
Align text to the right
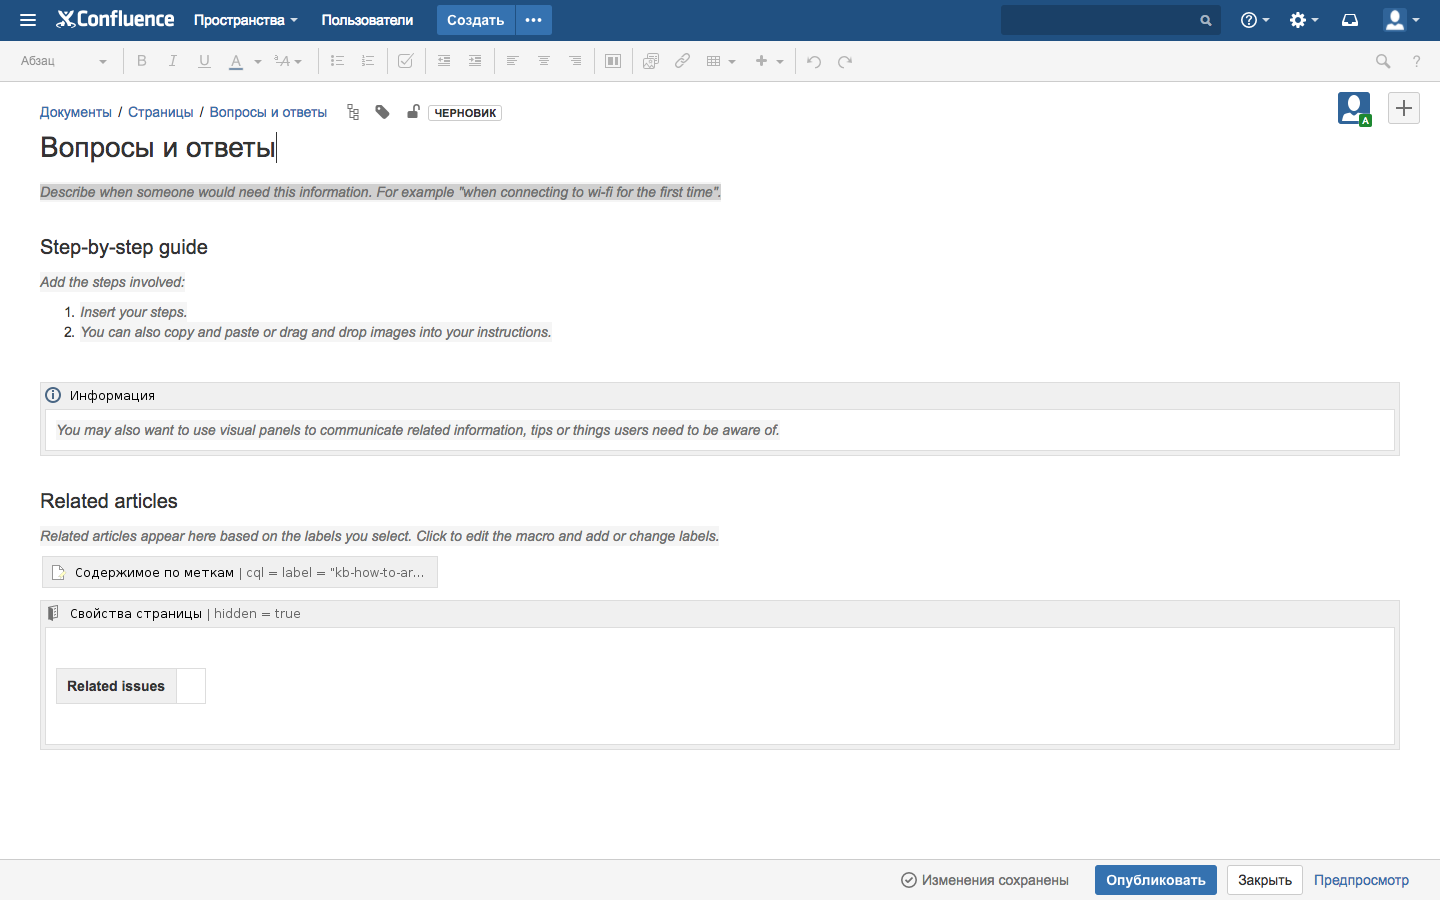click(575, 61)
